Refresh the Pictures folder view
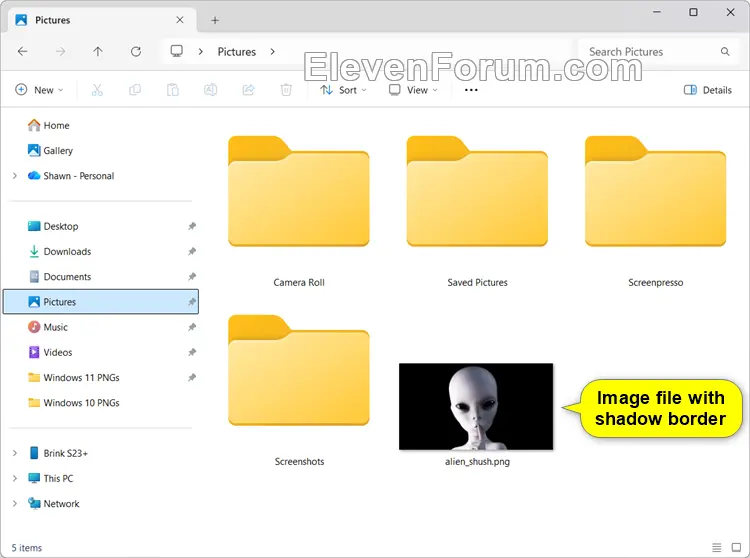Screen dimensions: 750x558 tap(136, 52)
